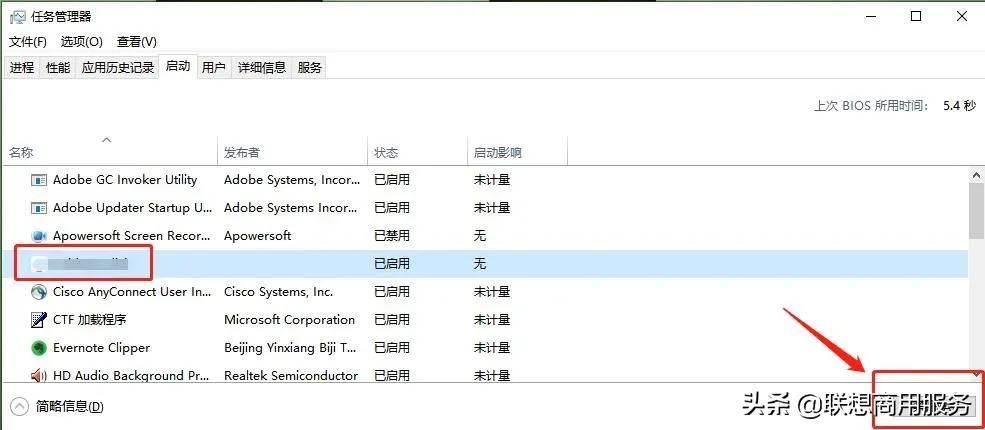Click 已禁用 status in Apowersoft row
The width and height of the screenshot is (985, 430).
pos(392,236)
